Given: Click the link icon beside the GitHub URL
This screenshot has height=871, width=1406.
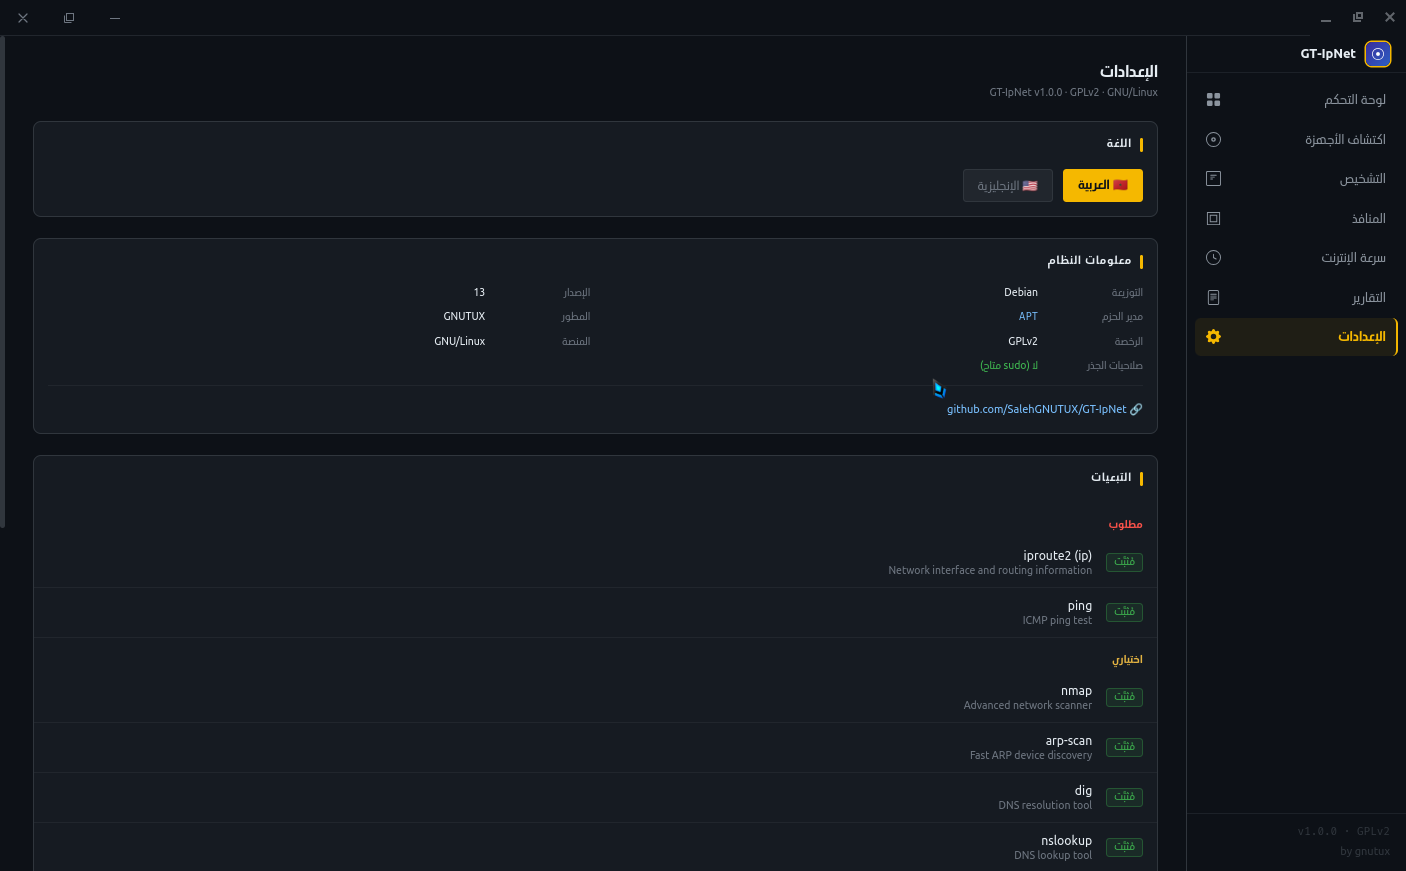Looking at the screenshot, I should pos(1137,409).
